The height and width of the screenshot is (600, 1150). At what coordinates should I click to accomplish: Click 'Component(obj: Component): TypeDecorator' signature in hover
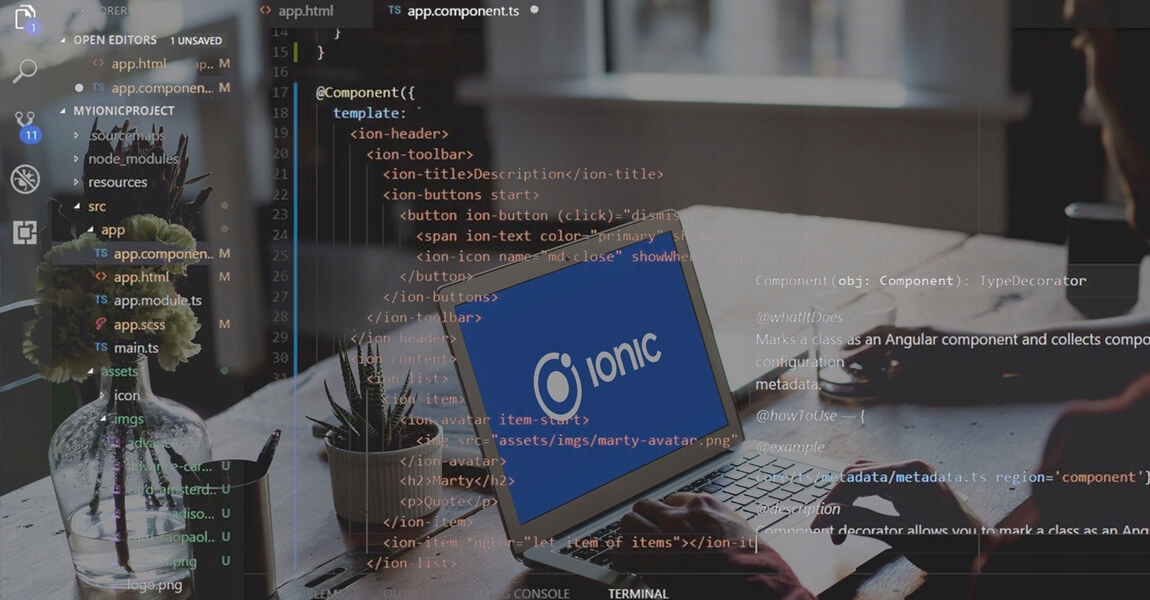(x=921, y=281)
